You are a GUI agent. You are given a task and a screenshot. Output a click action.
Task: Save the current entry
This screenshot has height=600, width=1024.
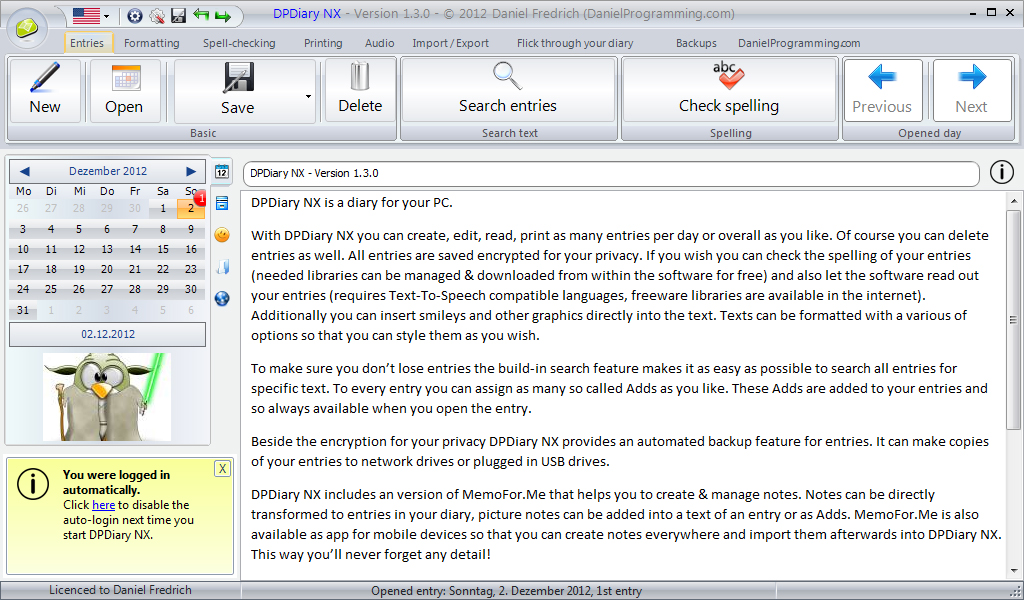(238, 90)
